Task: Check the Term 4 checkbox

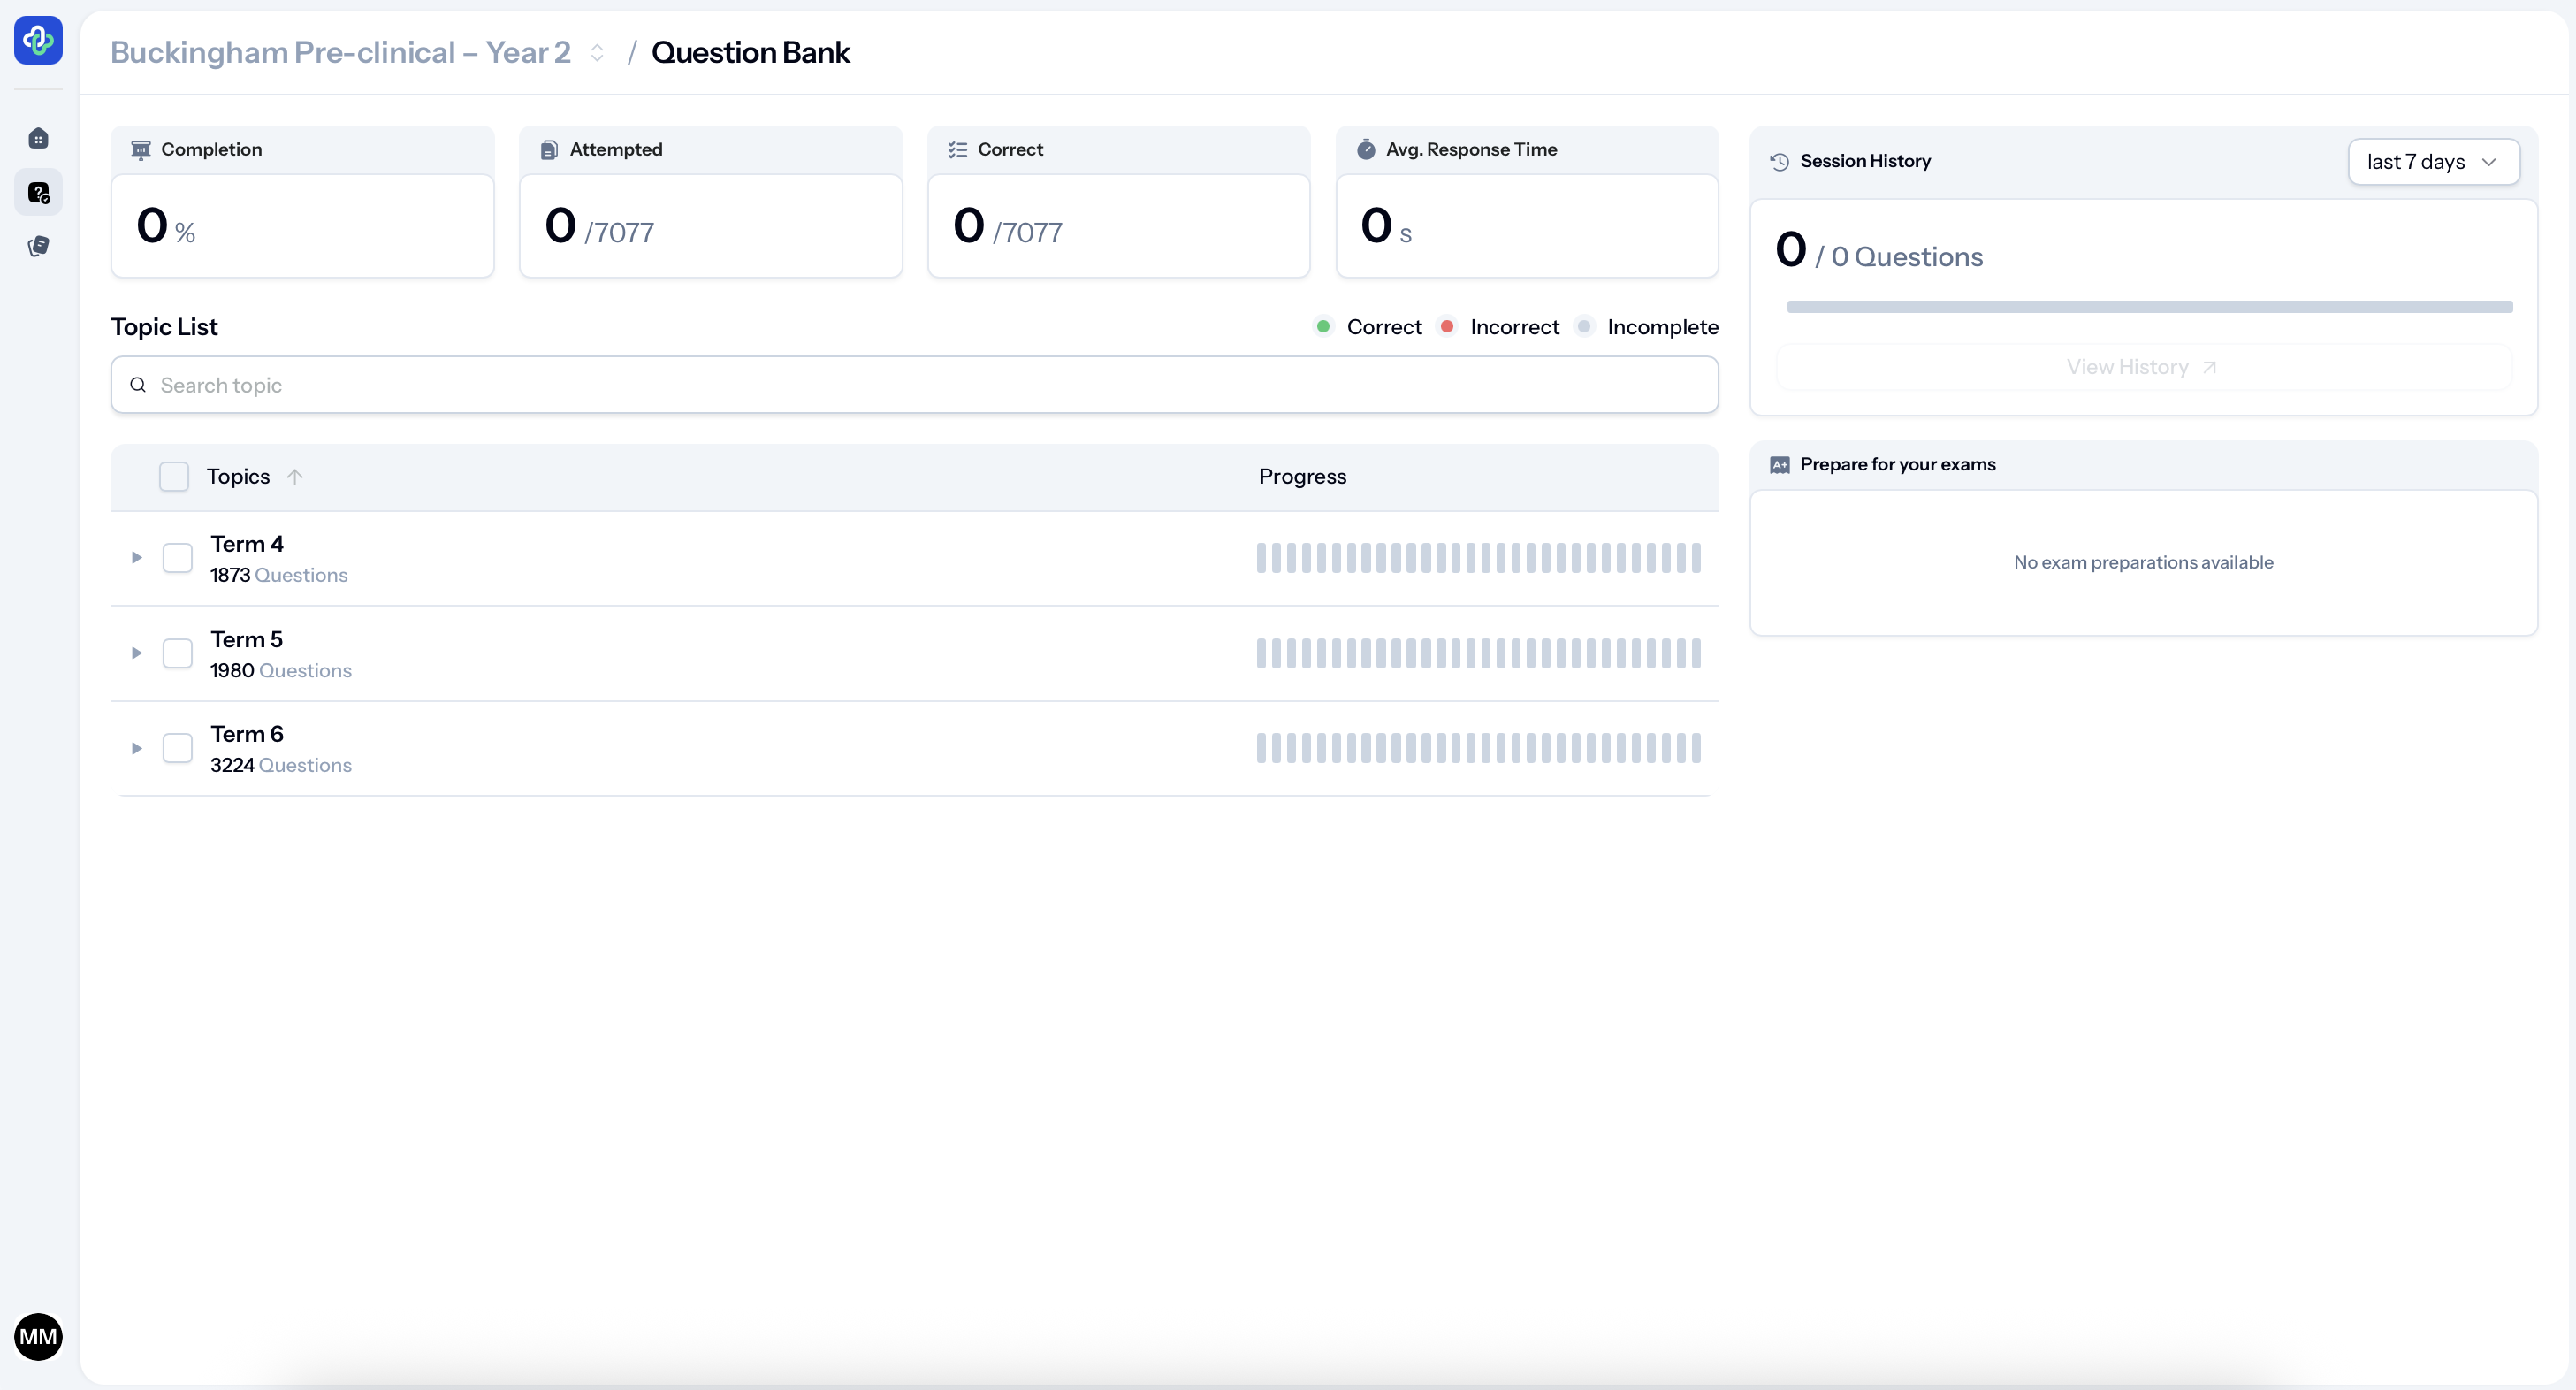Action: point(177,558)
